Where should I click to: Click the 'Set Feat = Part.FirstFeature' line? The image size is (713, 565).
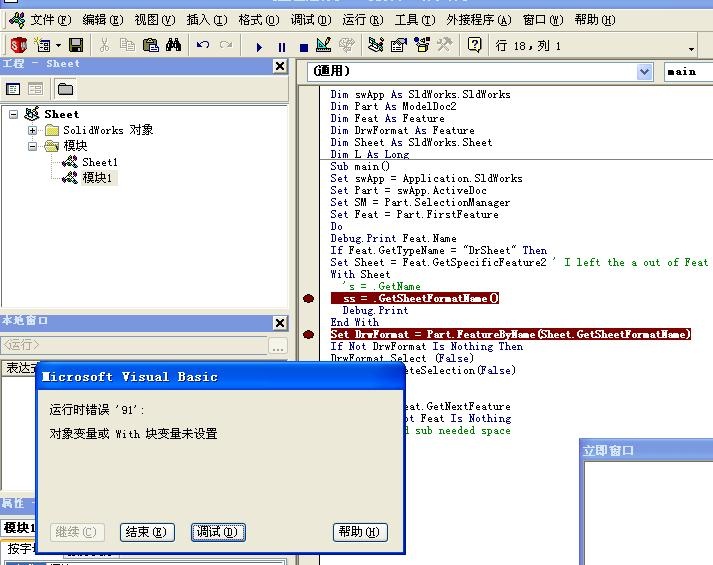point(414,215)
